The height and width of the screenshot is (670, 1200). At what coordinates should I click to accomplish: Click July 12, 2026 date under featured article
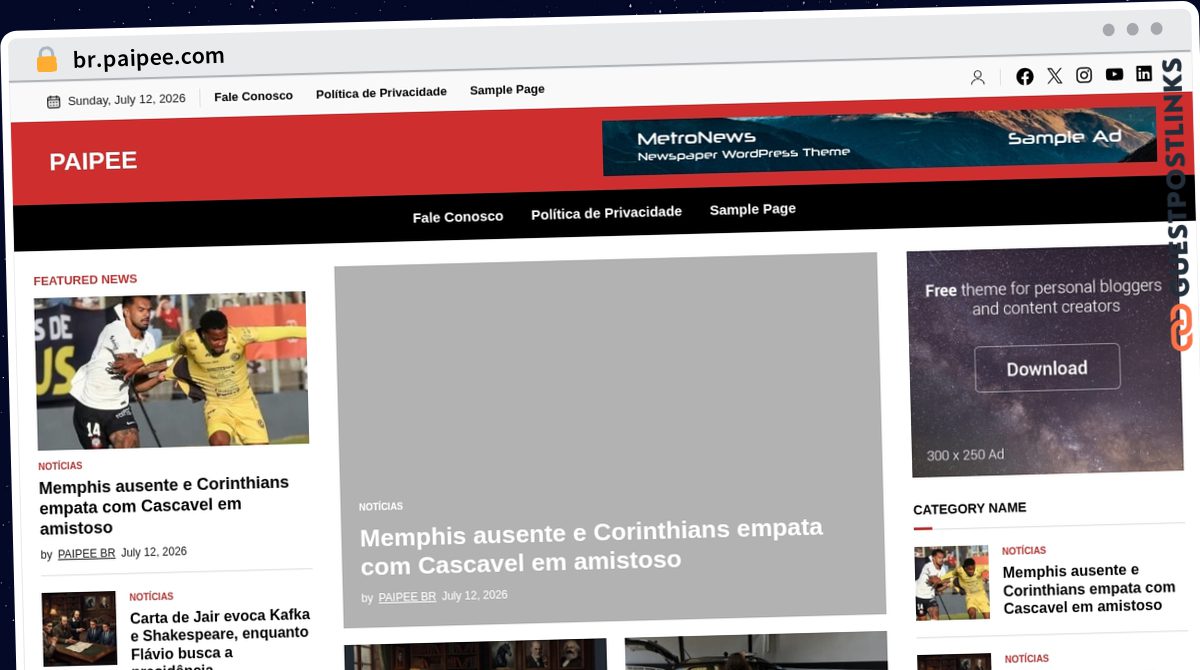[x=154, y=552]
